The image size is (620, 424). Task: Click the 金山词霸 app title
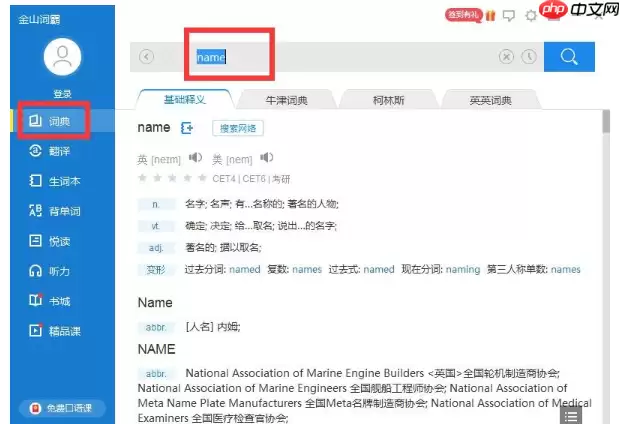[39, 19]
